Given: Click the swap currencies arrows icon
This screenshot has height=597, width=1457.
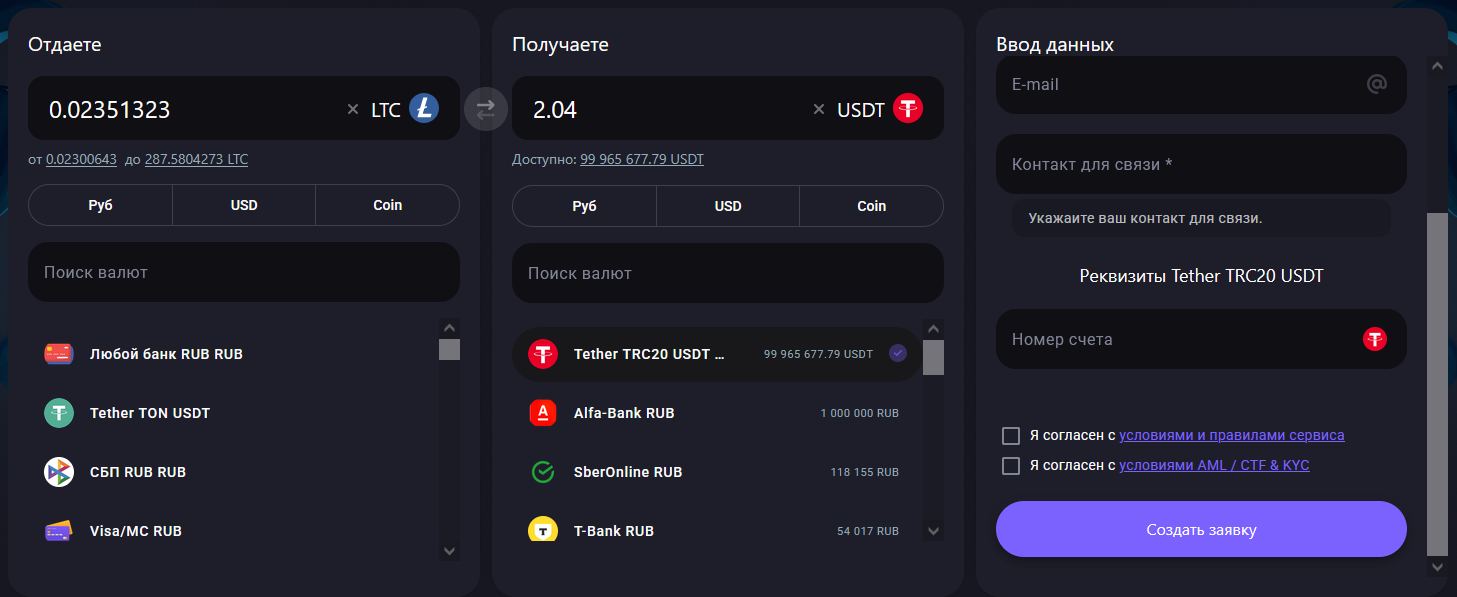Looking at the screenshot, I should click(x=485, y=109).
